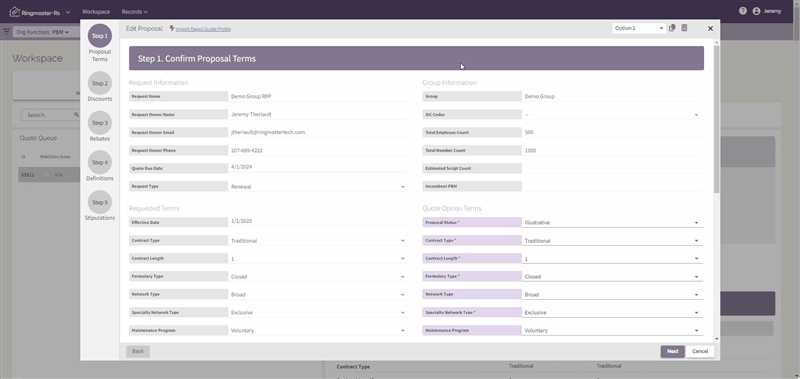Viewport: 800px width, 379px height.
Task: Click the empty Incumbent PBM field
Action: 612,186
